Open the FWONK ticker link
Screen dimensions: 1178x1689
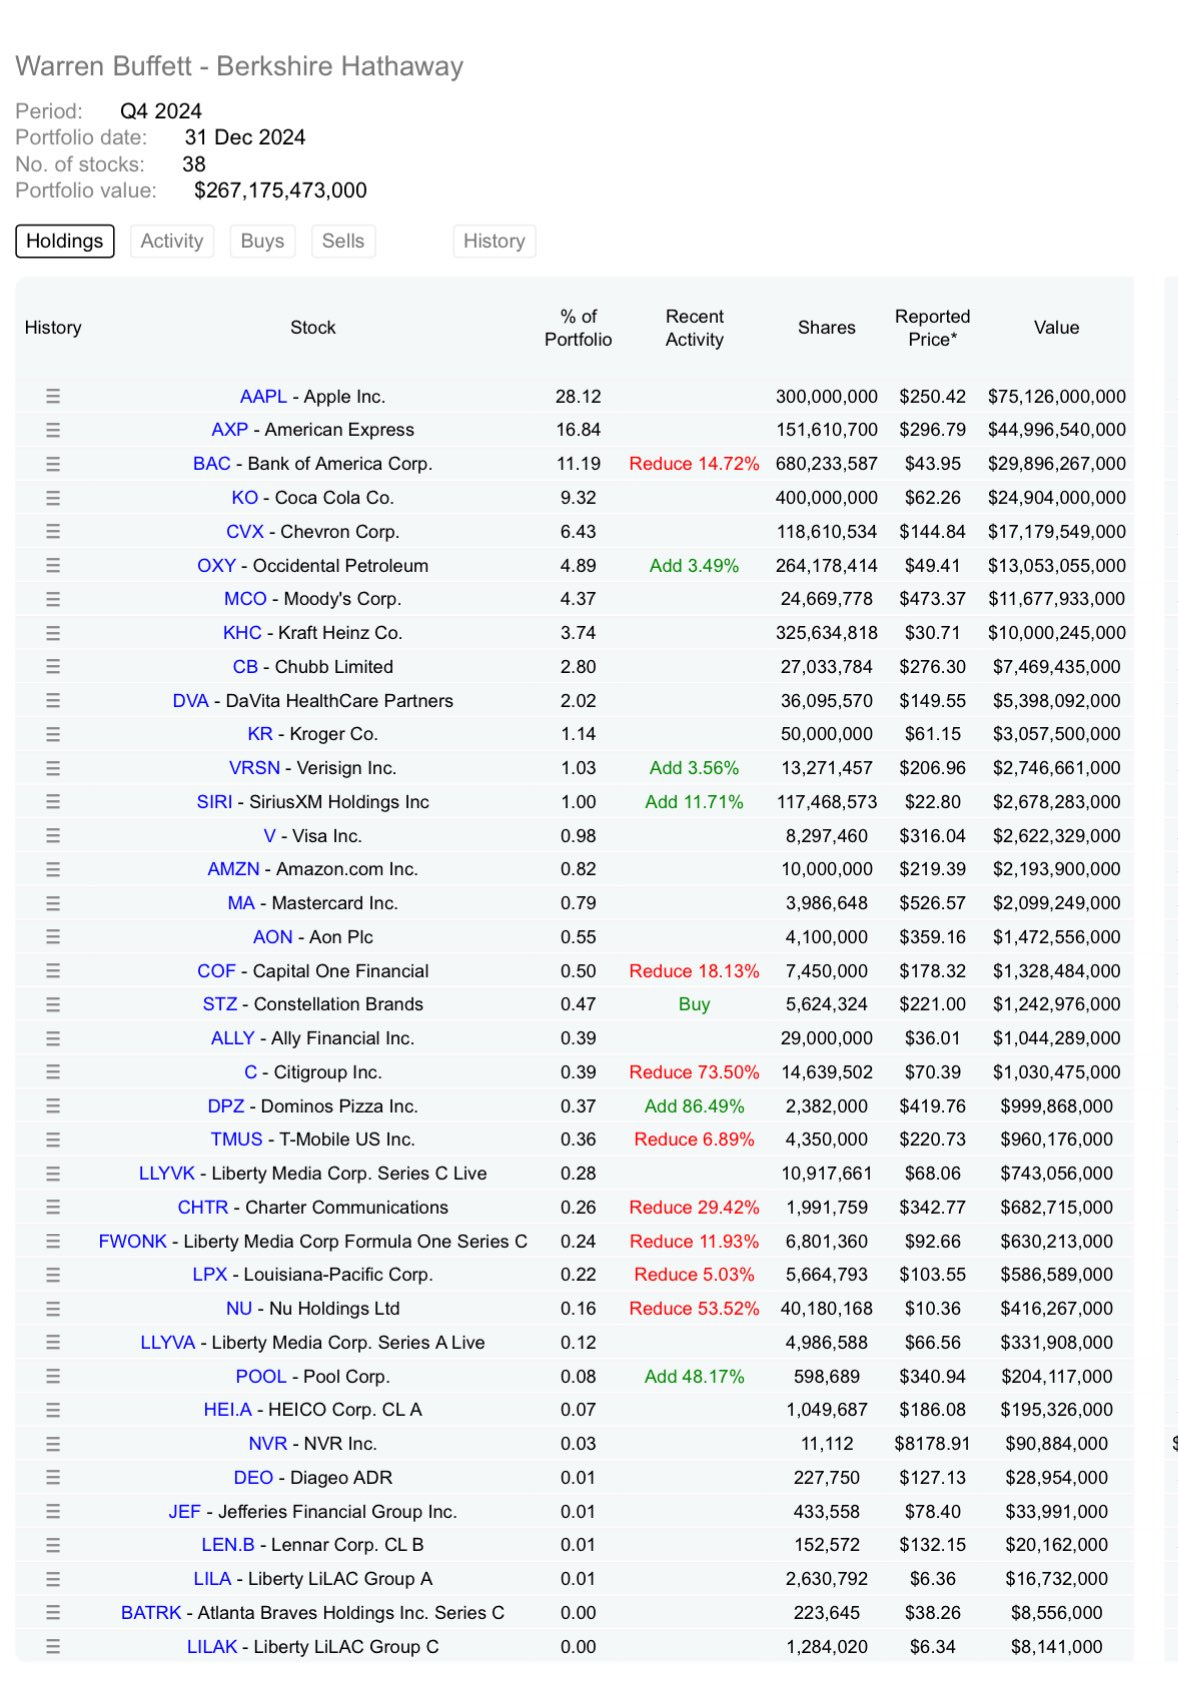tap(133, 1241)
